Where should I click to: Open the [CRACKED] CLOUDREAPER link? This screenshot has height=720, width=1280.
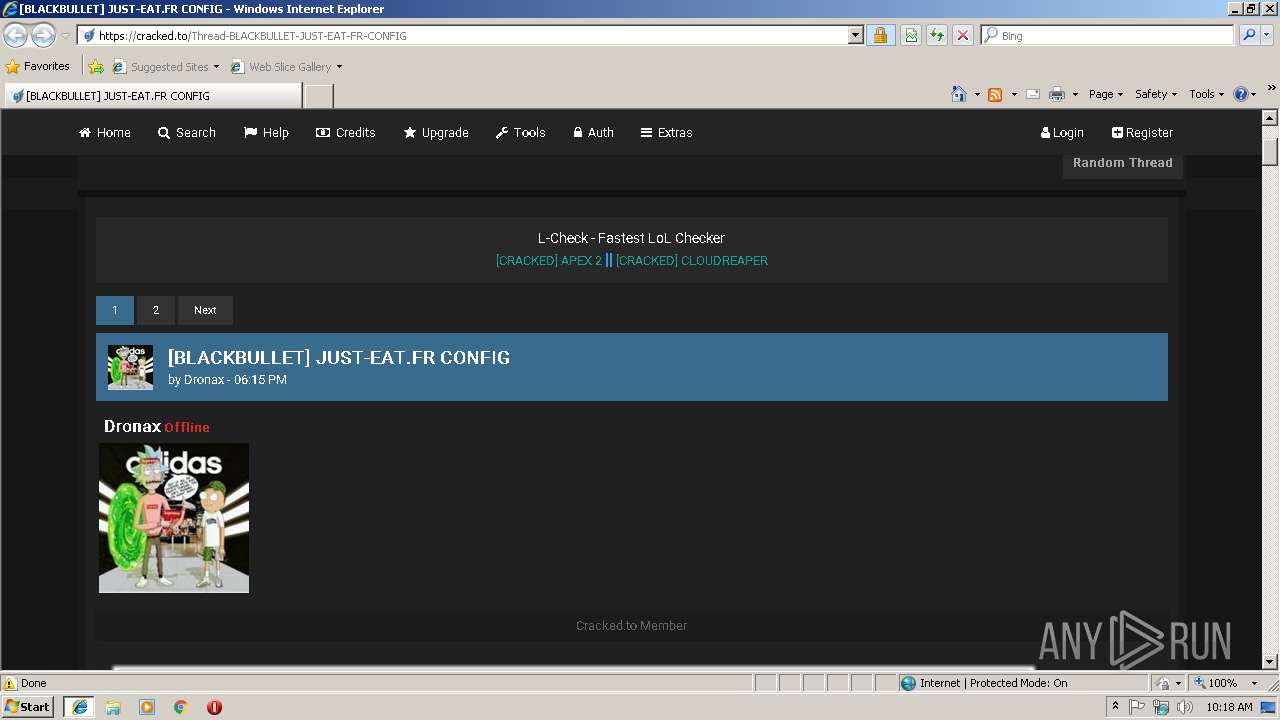coord(692,260)
